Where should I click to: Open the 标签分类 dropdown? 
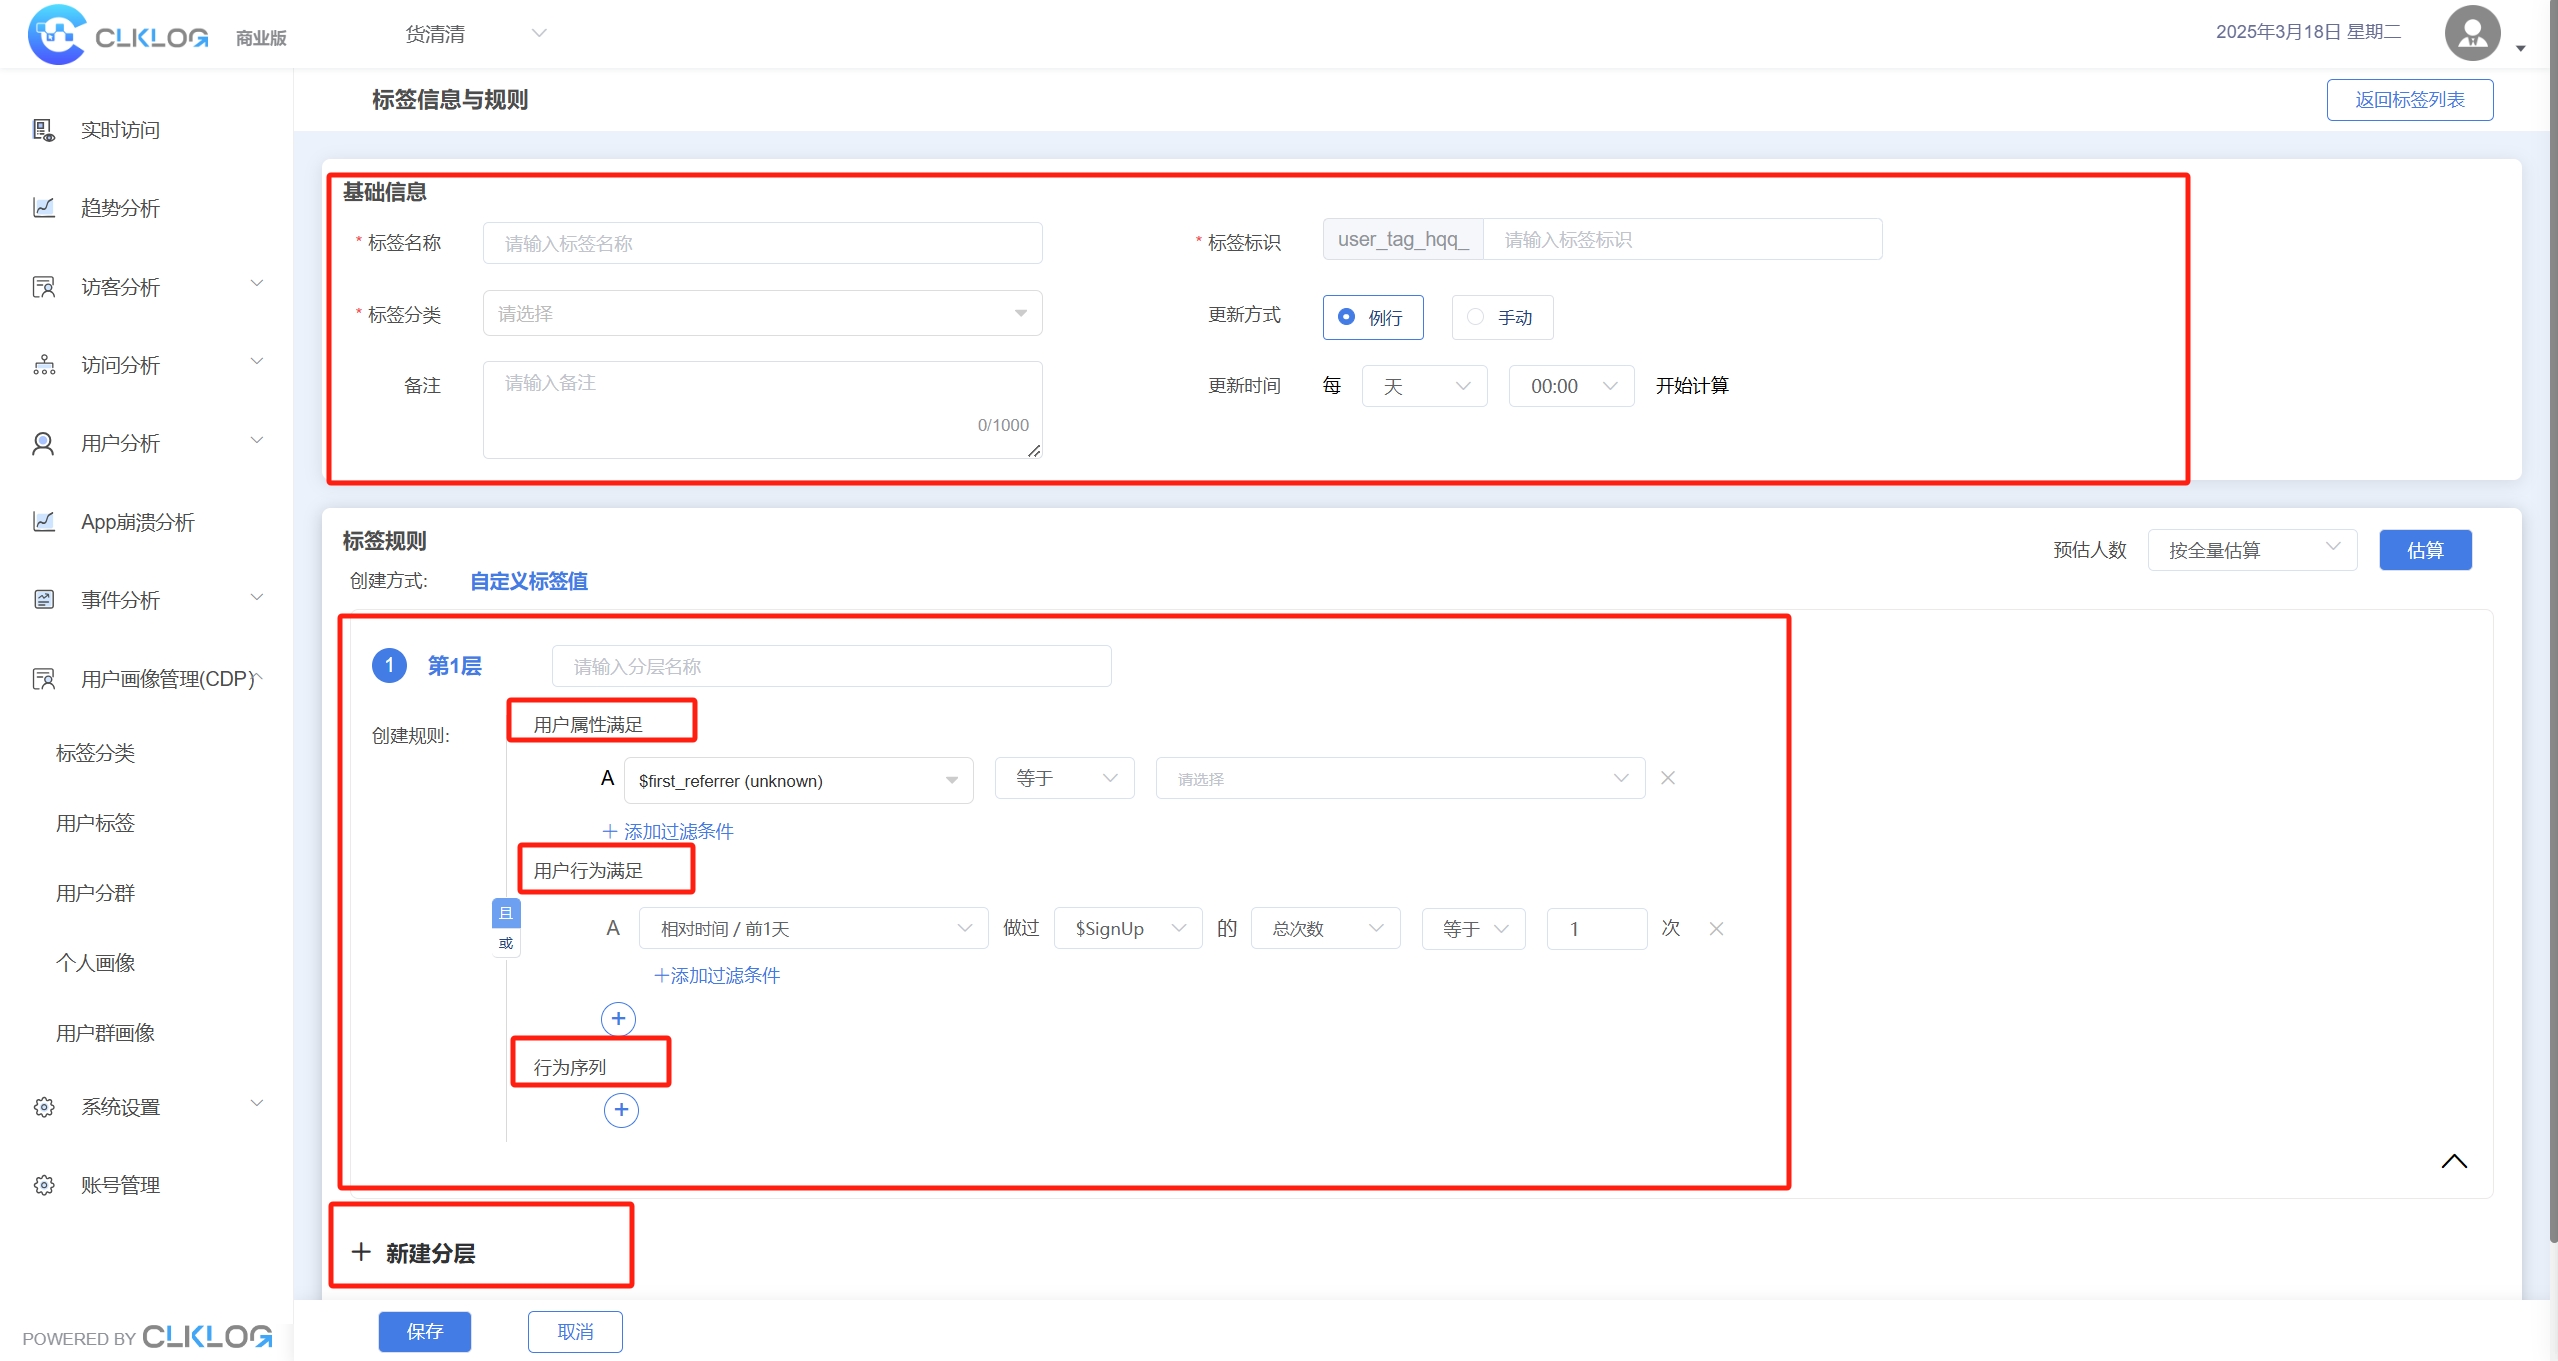(x=762, y=314)
